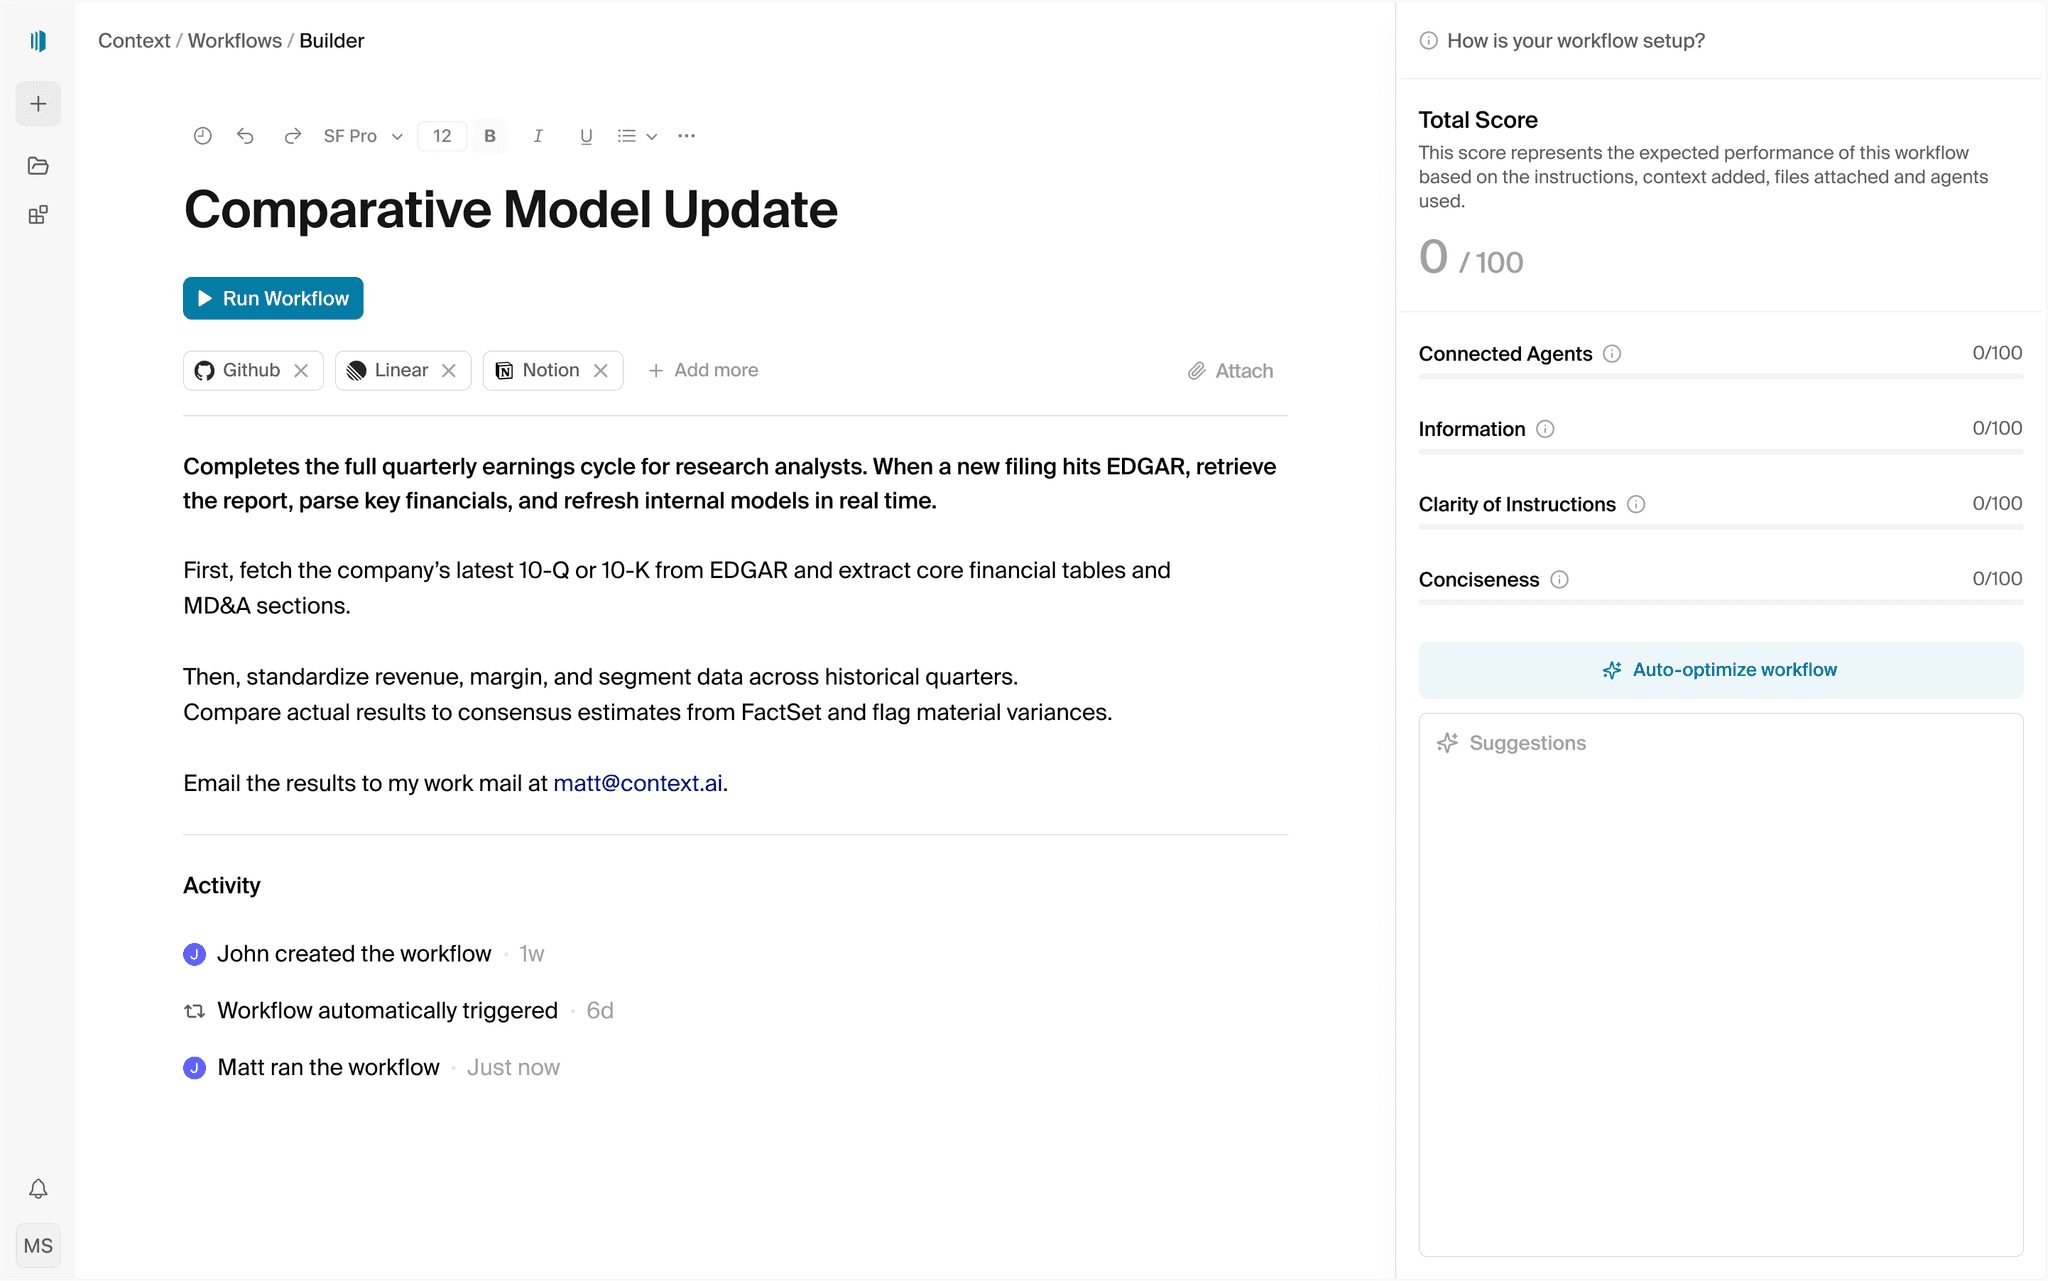Open the SF Pro font dropdown
2048x1281 pixels.
(362, 135)
